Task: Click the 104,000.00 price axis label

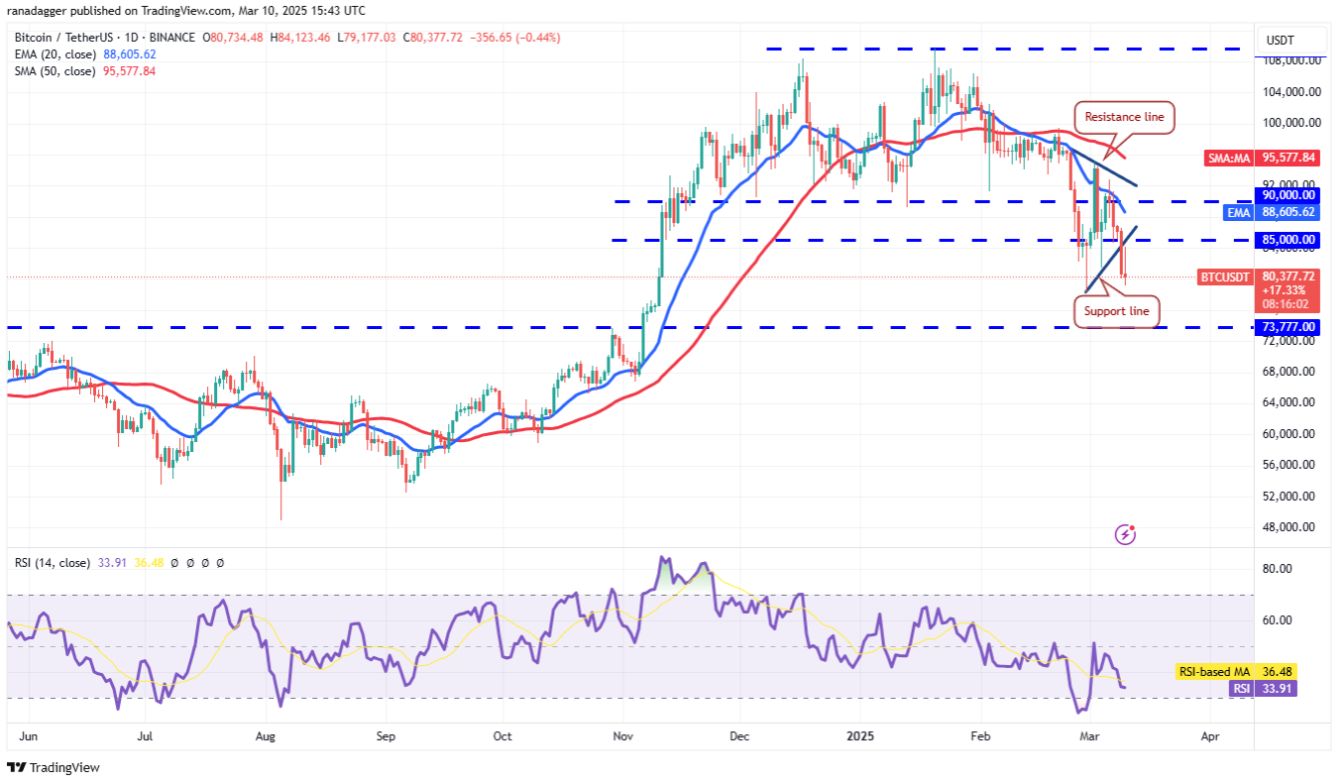Action: coord(1291,91)
